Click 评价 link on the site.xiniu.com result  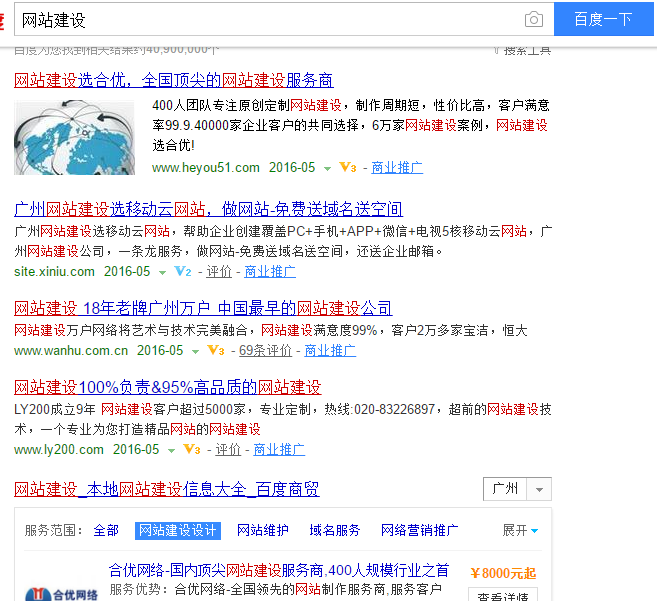pos(219,272)
